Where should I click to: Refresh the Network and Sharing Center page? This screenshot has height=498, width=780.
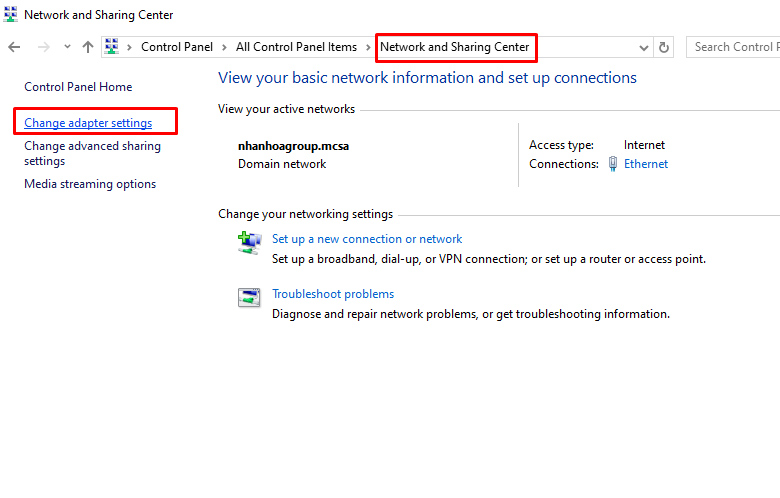coord(664,47)
